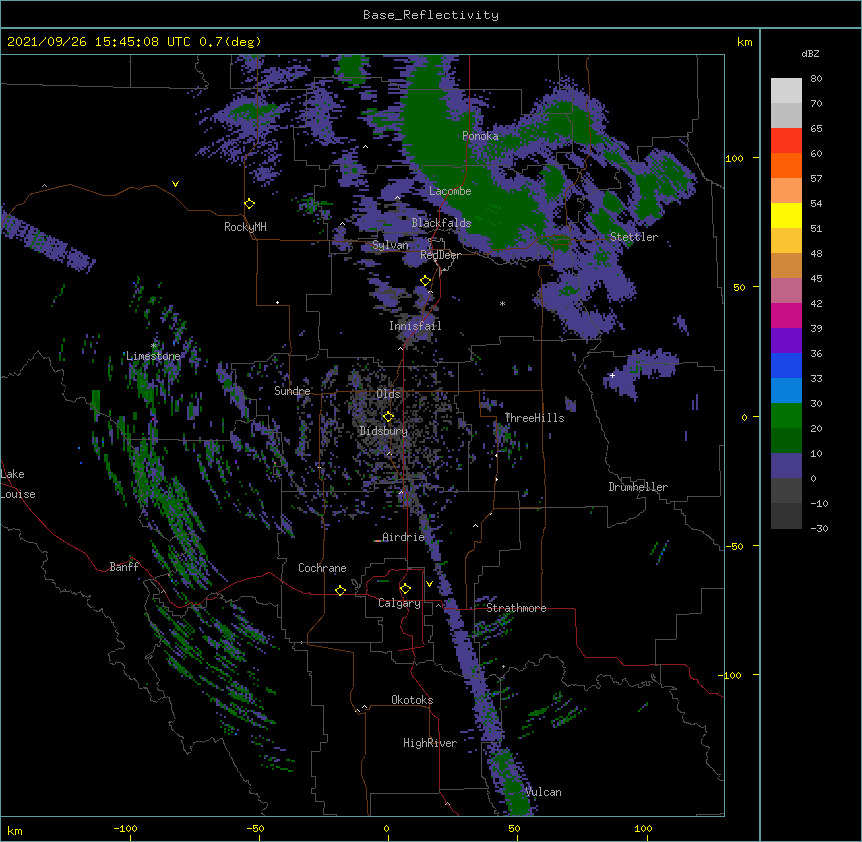Click the Blackfalds label
The height and width of the screenshot is (842, 862).
pos(441,223)
